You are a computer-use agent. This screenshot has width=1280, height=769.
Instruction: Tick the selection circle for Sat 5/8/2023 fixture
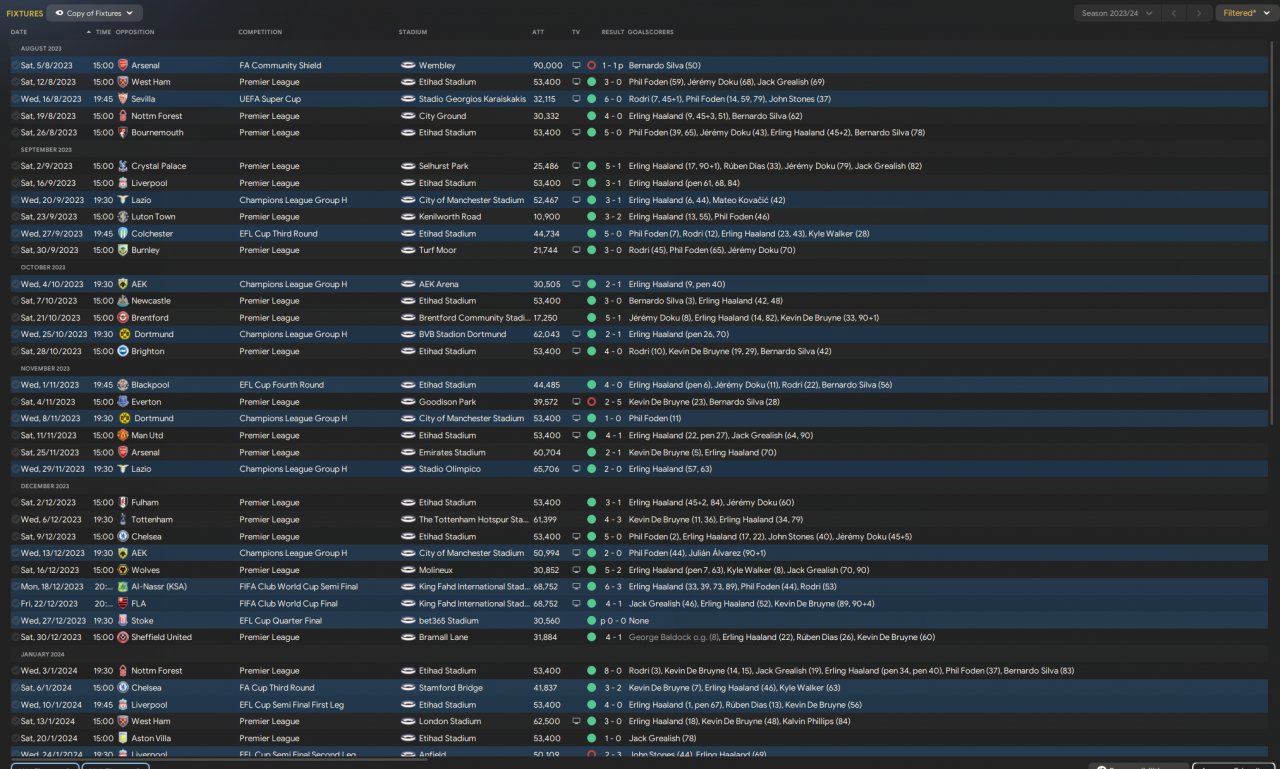coord(15,66)
